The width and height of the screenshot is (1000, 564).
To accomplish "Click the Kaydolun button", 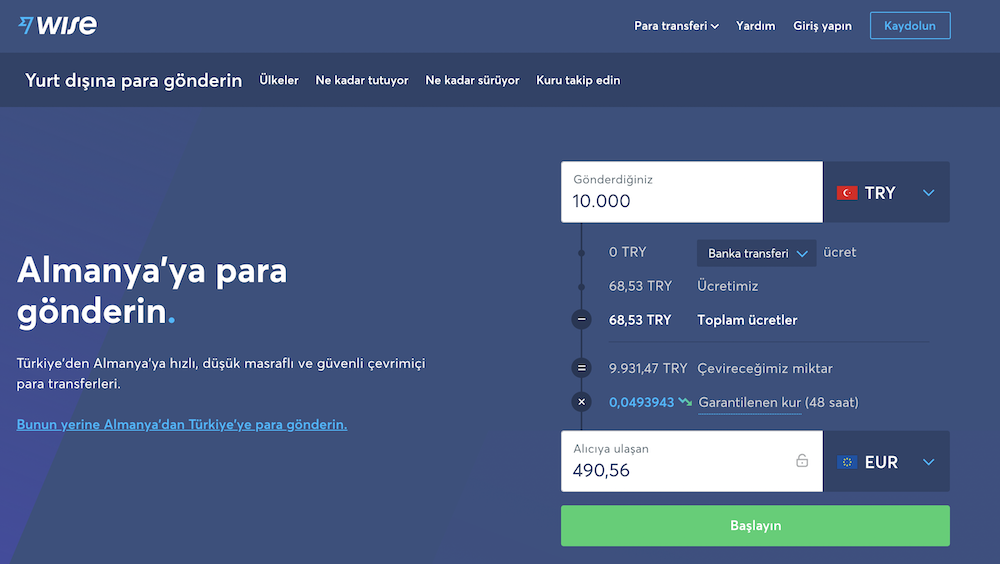I will pyautogui.click(x=909, y=26).
